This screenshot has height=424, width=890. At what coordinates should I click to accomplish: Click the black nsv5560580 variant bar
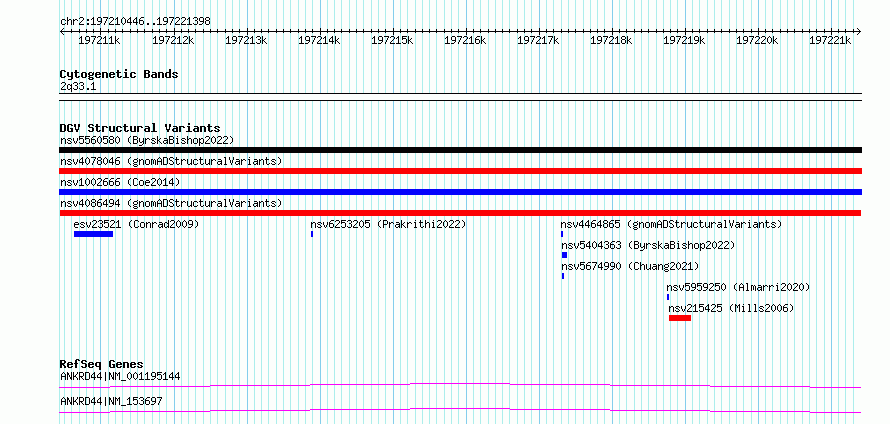(x=460, y=150)
